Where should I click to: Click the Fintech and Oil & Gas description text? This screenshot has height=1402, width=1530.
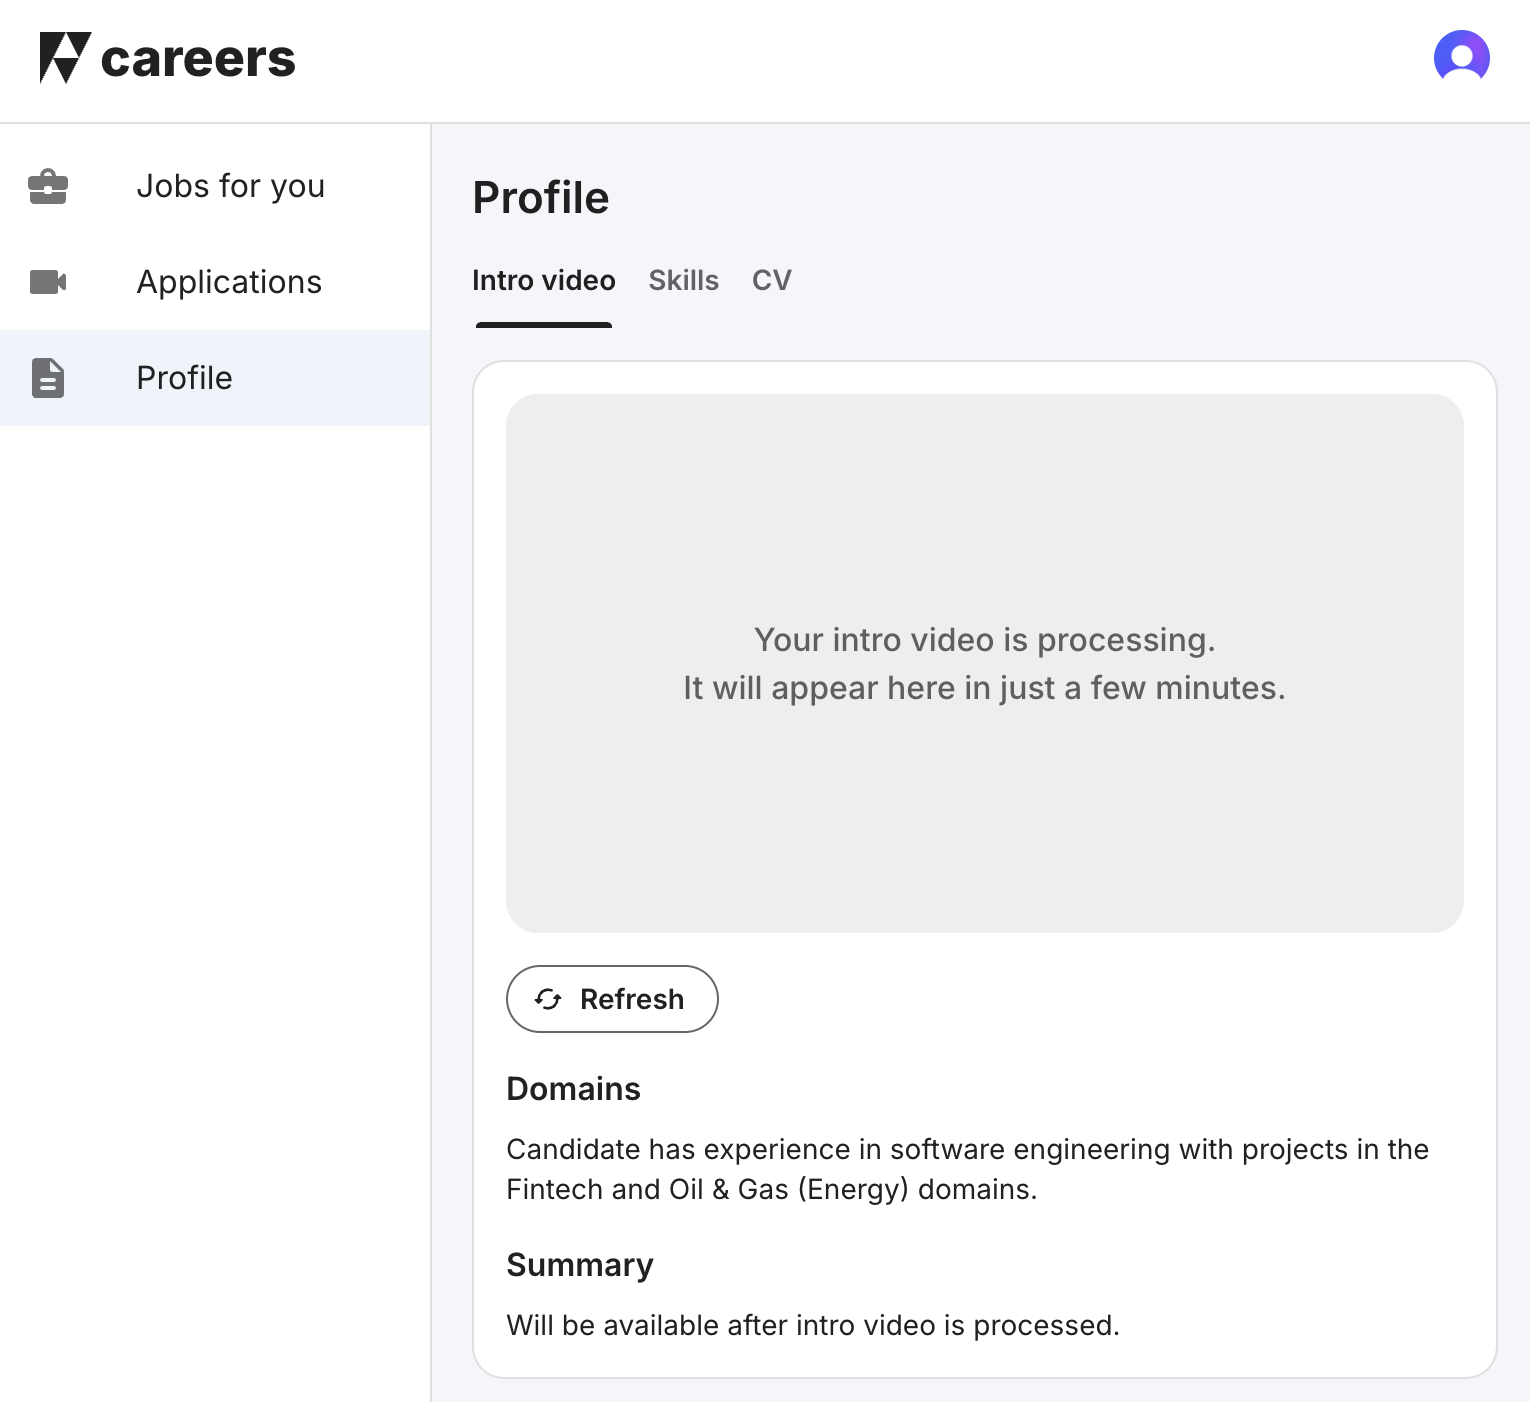(967, 1169)
